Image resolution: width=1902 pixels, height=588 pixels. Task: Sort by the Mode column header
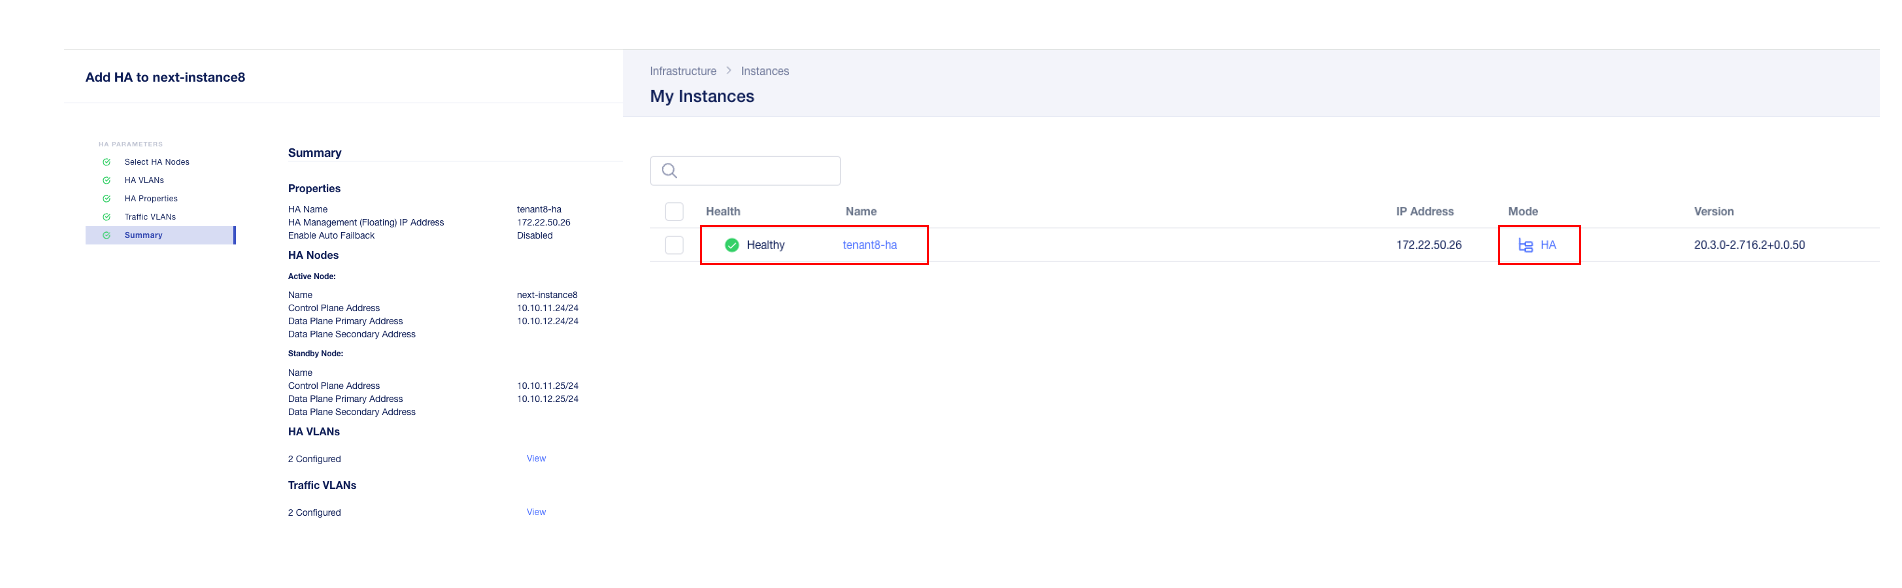tap(1523, 211)
